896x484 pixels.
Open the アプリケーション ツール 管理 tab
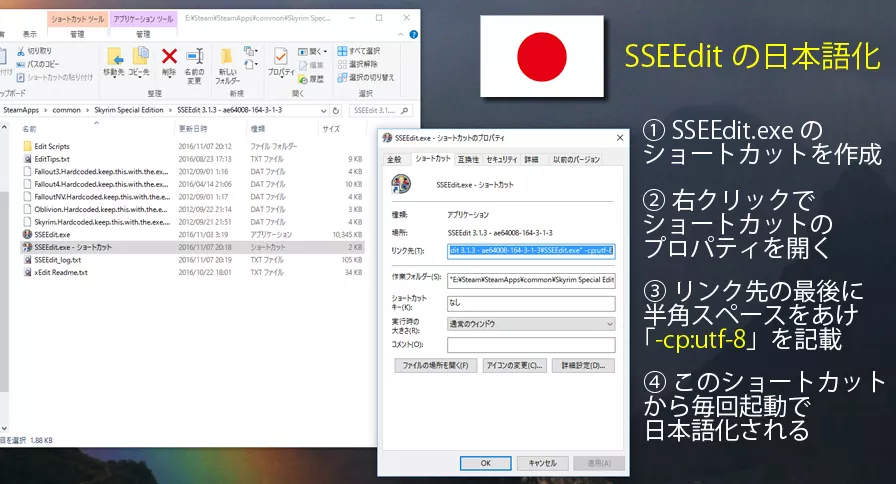pyautogui.click(x=143, y=34)
